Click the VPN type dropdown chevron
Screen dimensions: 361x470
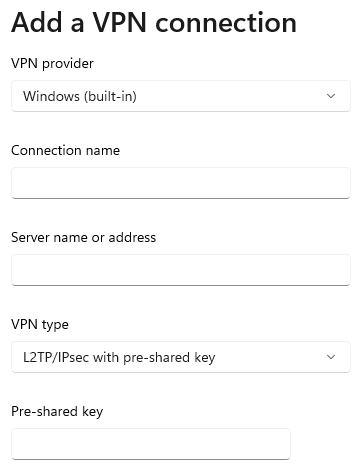pyautogui.click(x=331, y=357)
